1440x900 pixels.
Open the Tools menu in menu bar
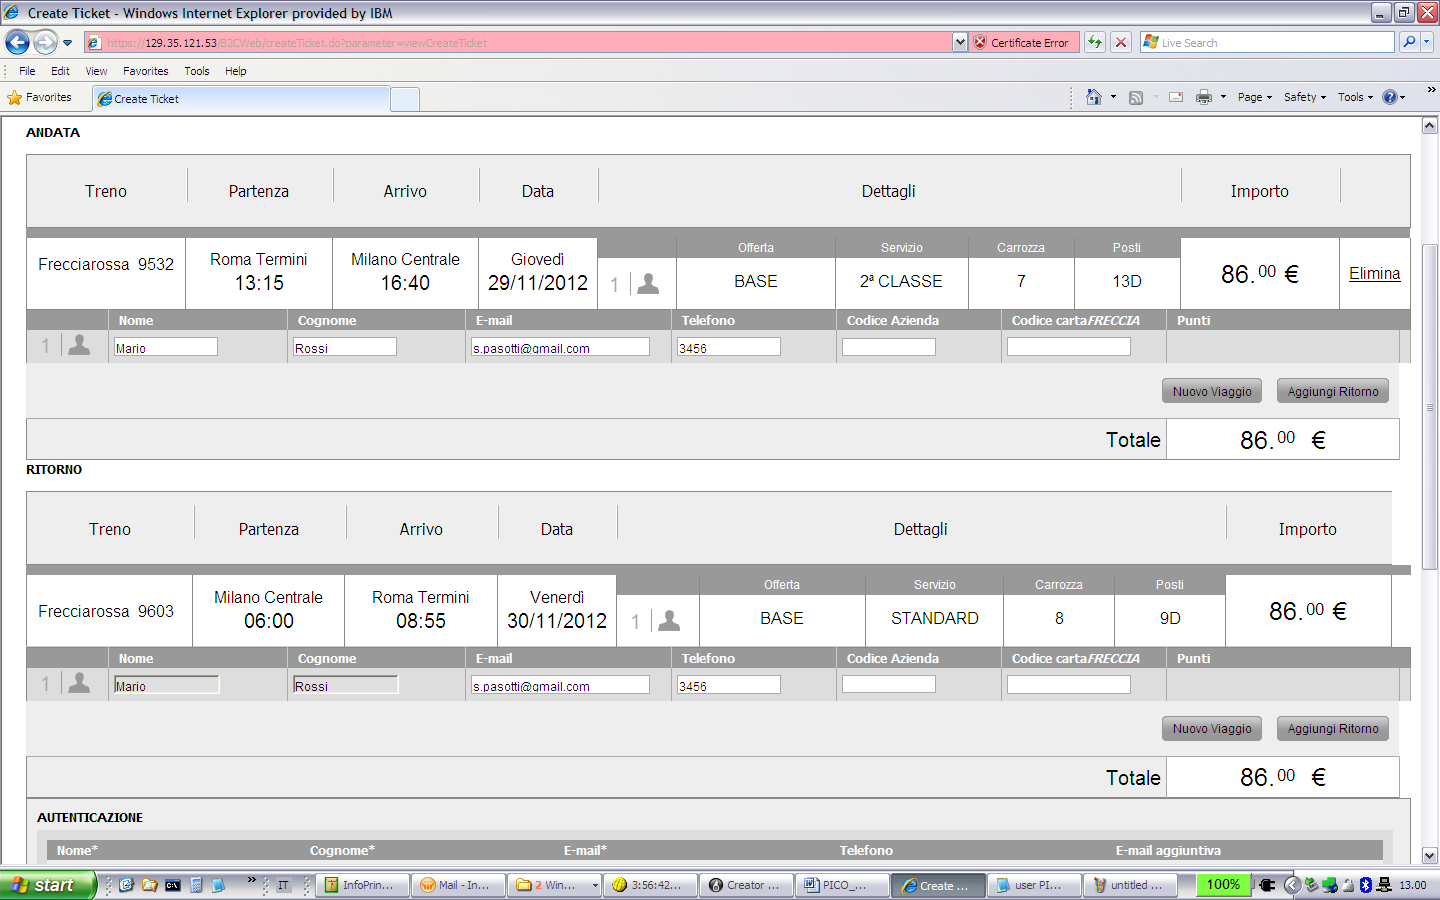[196, 71]
